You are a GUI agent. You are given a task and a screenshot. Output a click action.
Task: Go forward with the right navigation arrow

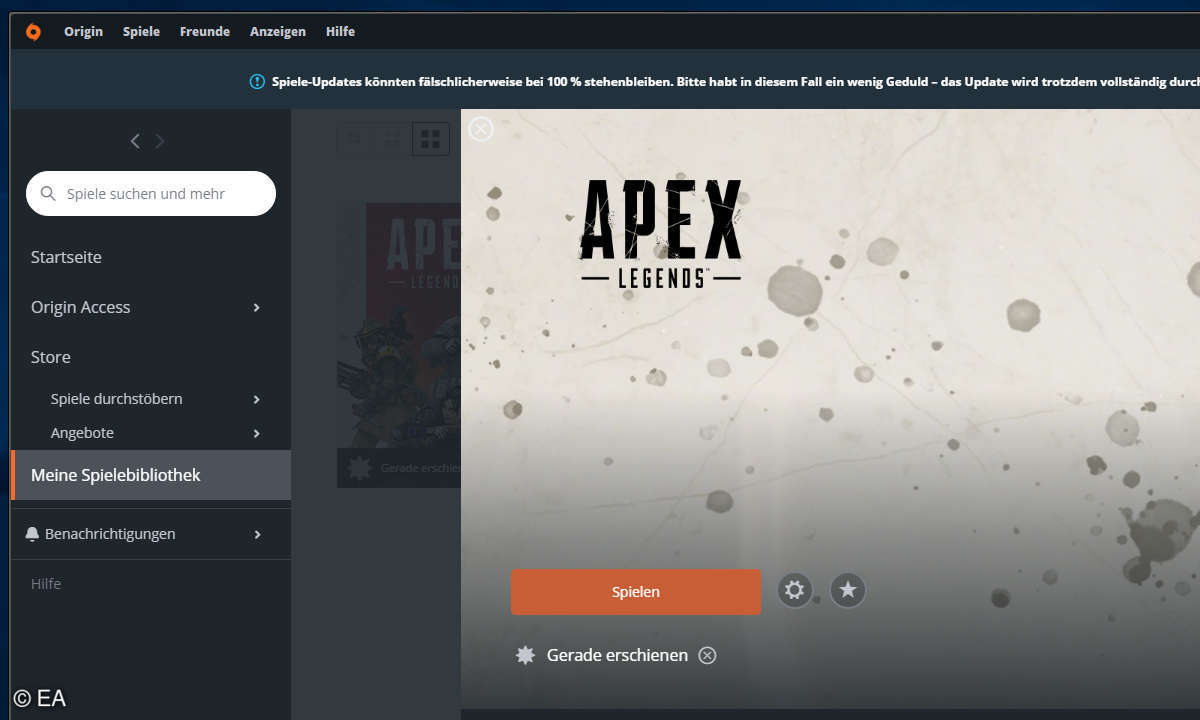click(159, 141)
